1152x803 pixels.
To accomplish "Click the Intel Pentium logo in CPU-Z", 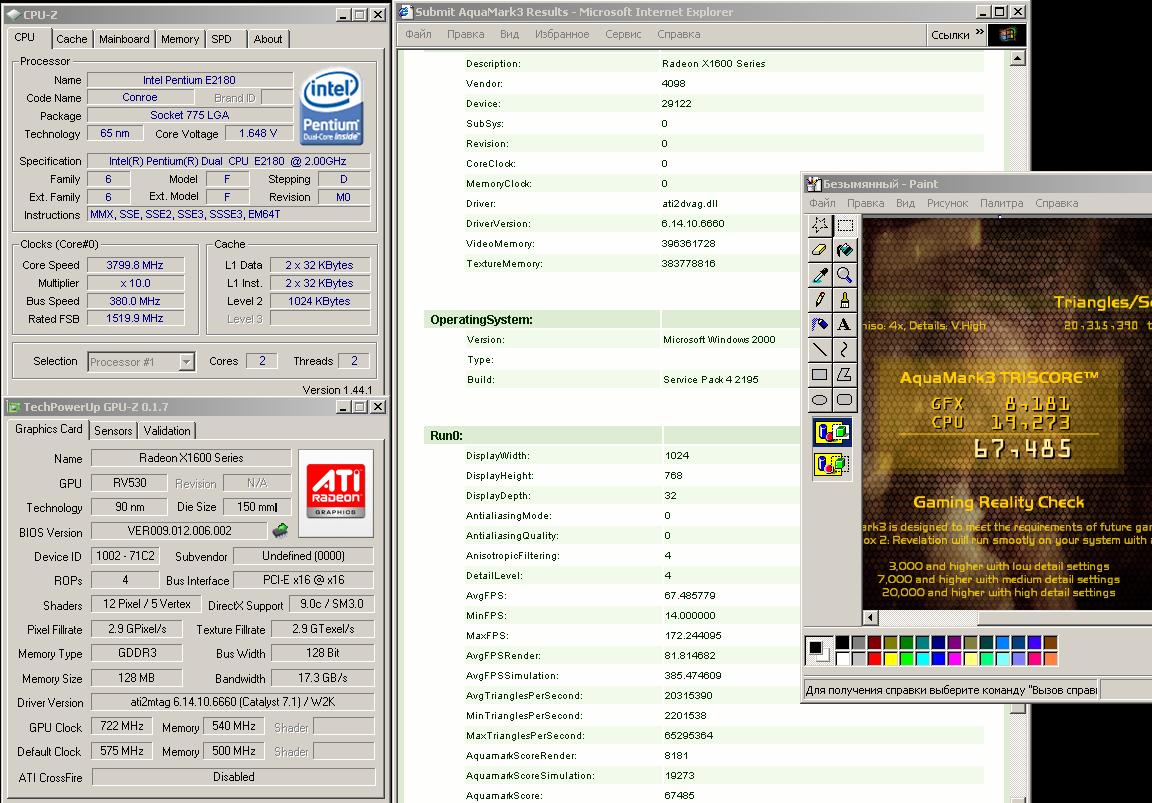I will [x=331, y=107].
